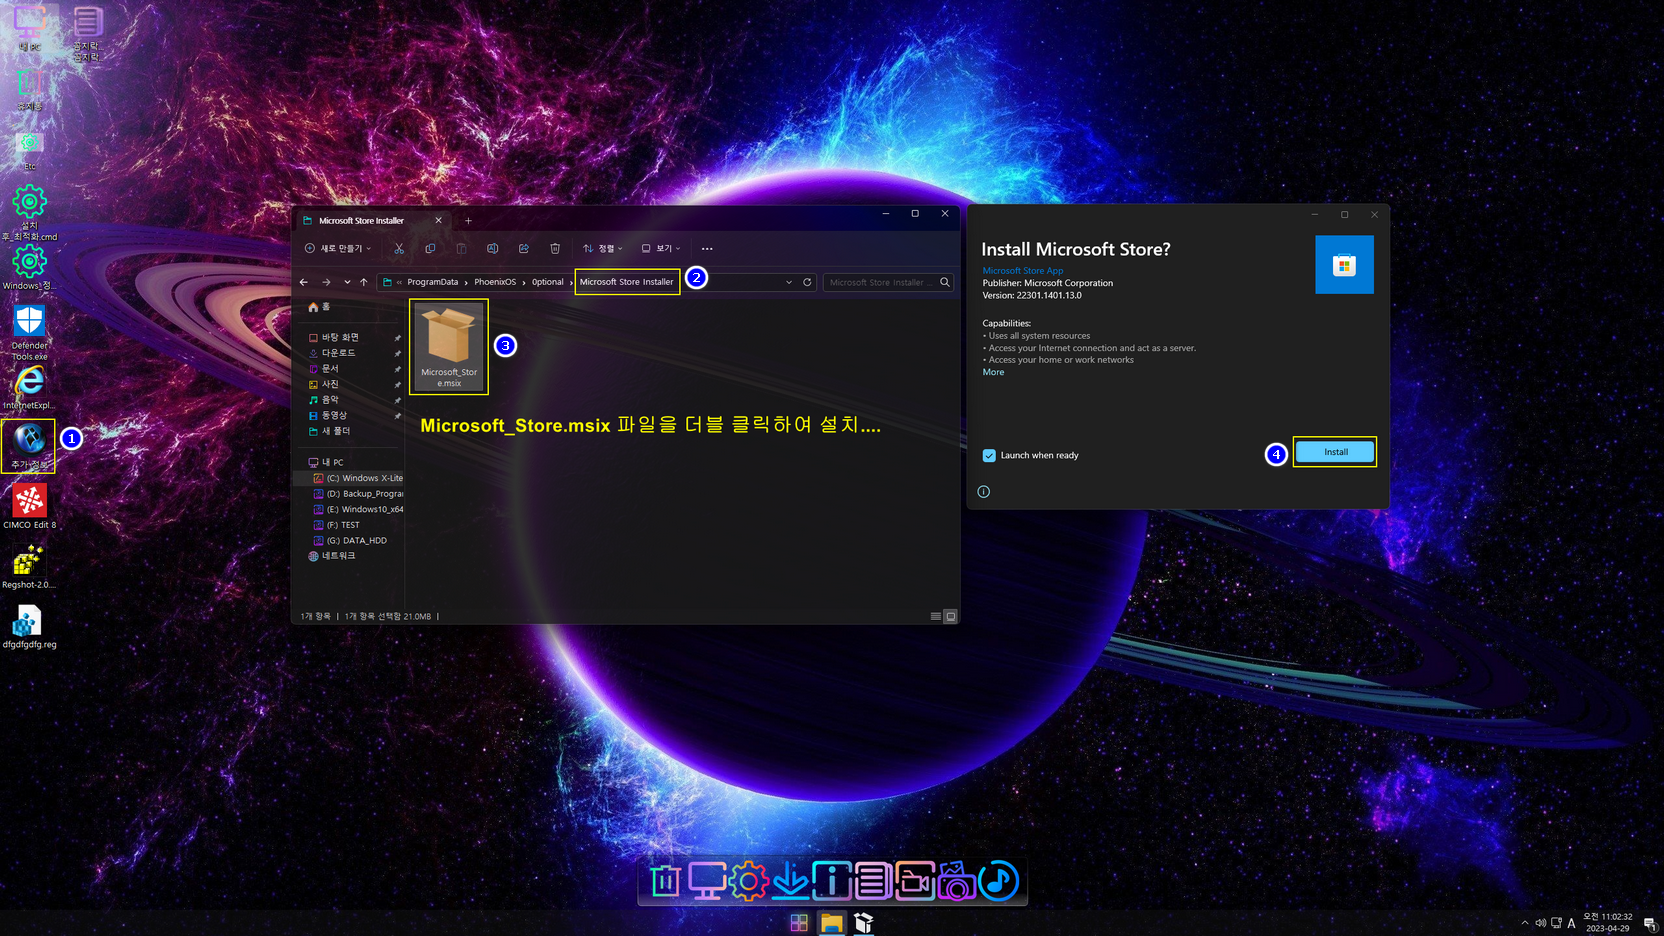This screenshot has height=936, width=1664.
Task: Open the monitor dock icon
Action: pos(707,881)
